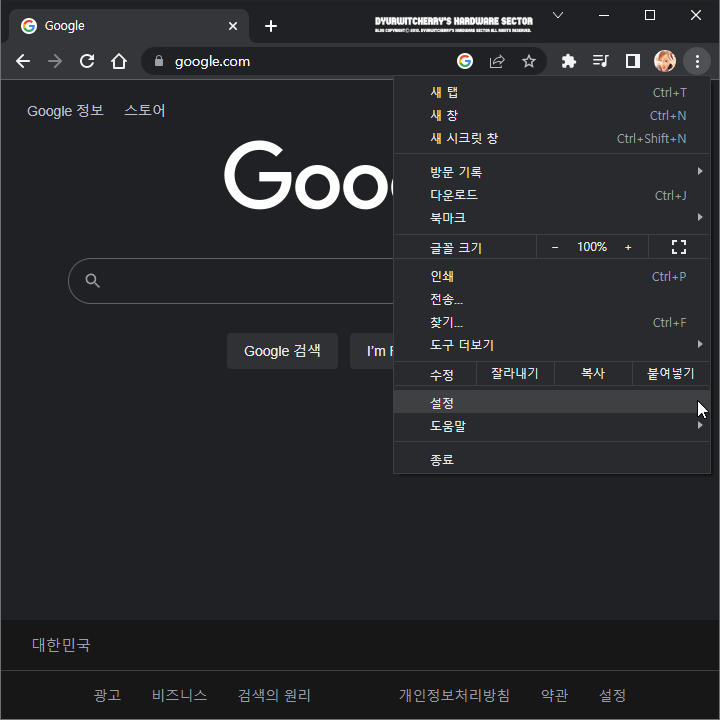
Task: Open the 광고 footer link
Action: tap(107, 695)
